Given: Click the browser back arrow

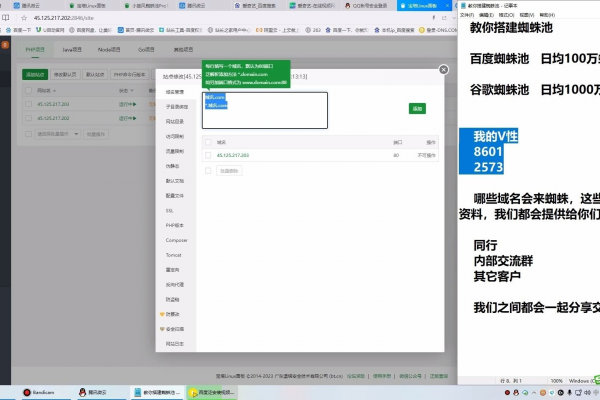Looking at the screenshot, I should [x=6, y=19].
